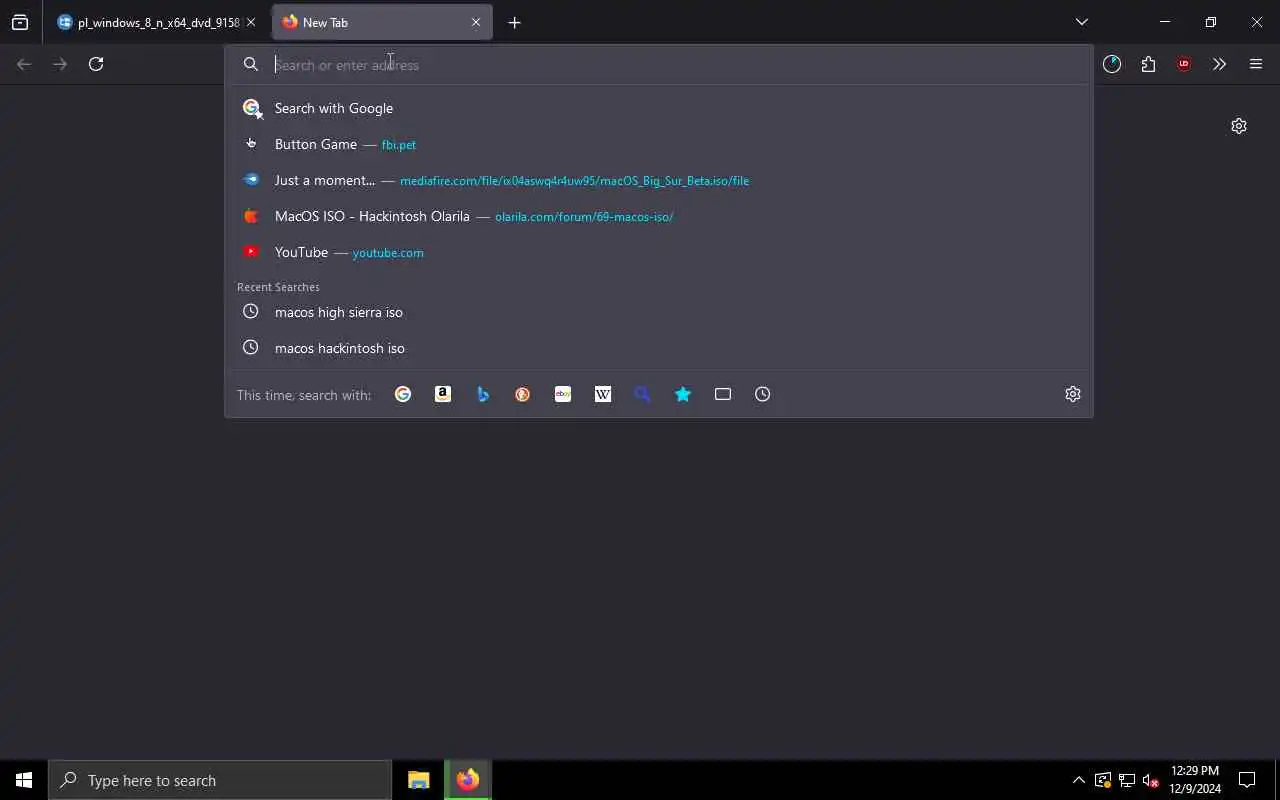
Task: Open search settings gear in the dropdown
Action: (1073, 394)
